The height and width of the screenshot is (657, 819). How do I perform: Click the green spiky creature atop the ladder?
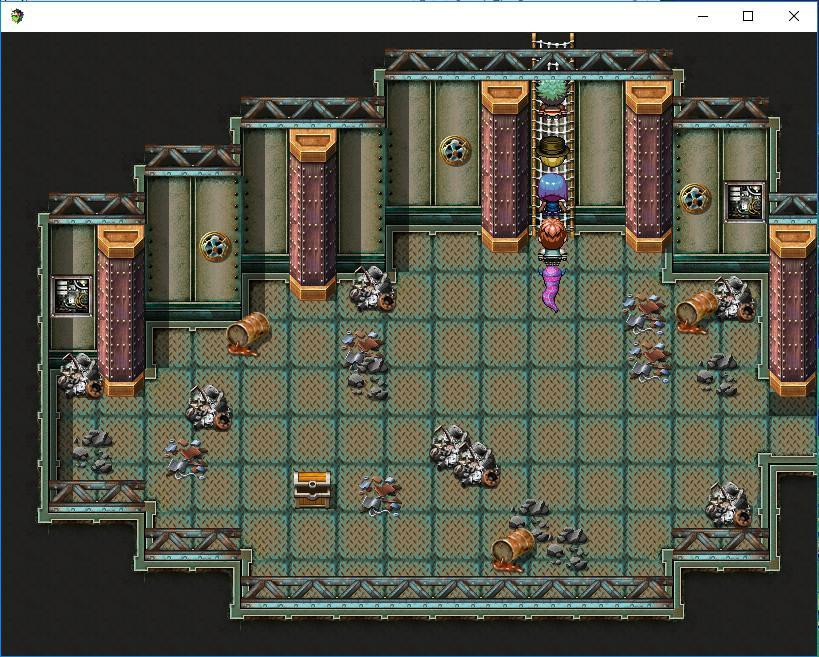(552, 96)
